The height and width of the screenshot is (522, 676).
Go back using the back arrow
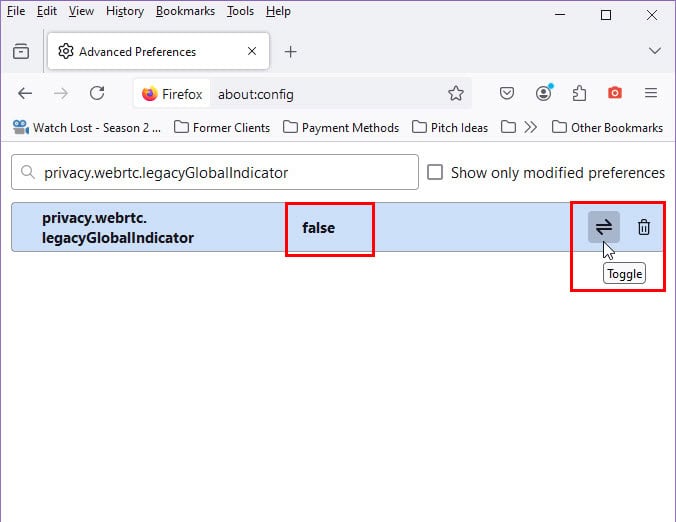click(25, 94)
